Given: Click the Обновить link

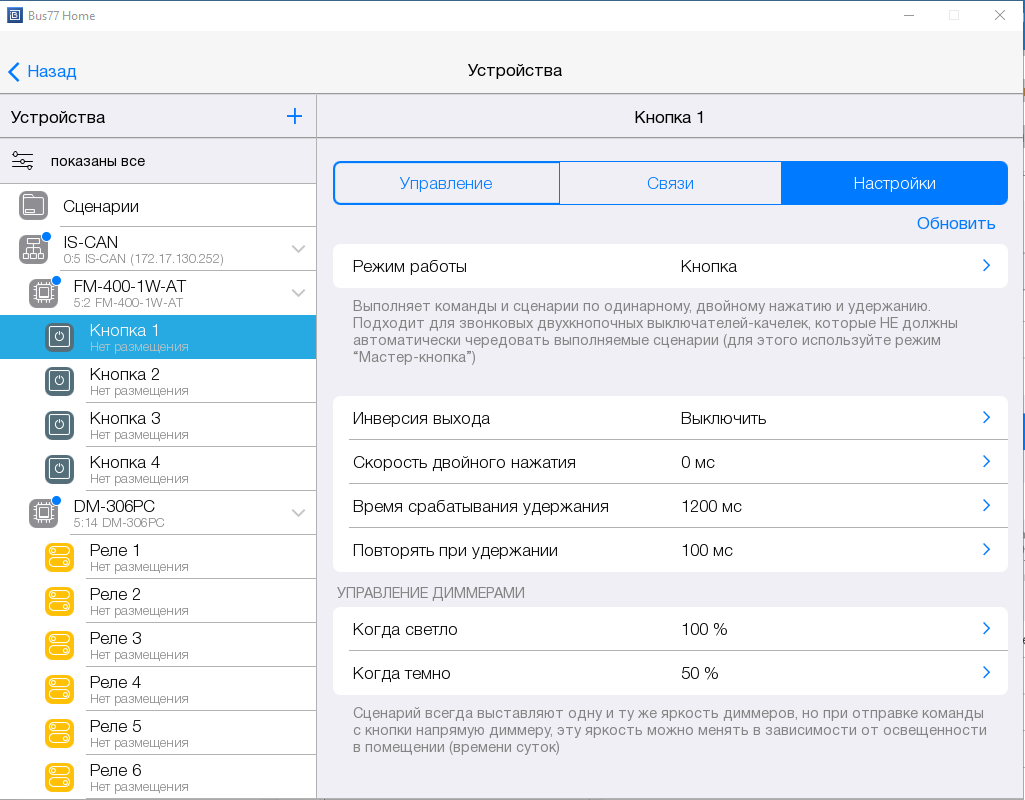Looking at the screenshot, I should pos(955,223).
